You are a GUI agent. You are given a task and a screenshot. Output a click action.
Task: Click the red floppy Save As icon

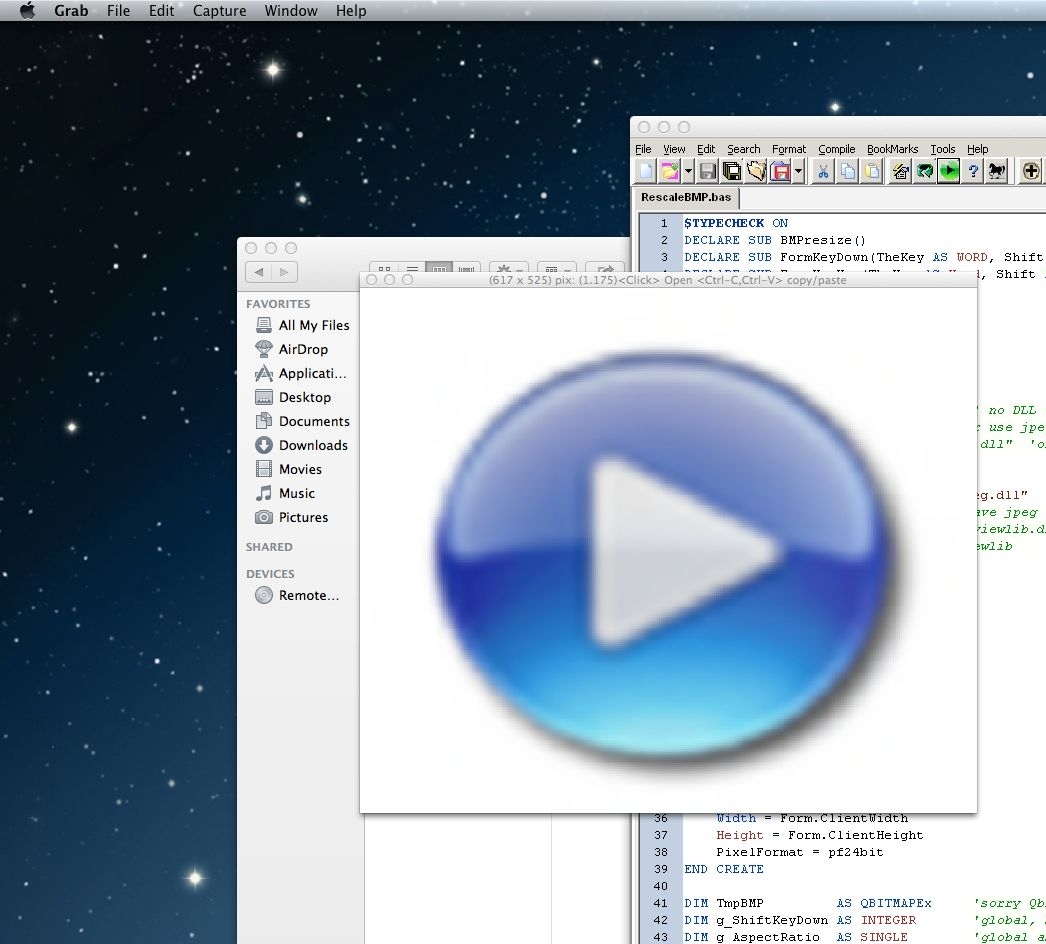coord(780,171)
